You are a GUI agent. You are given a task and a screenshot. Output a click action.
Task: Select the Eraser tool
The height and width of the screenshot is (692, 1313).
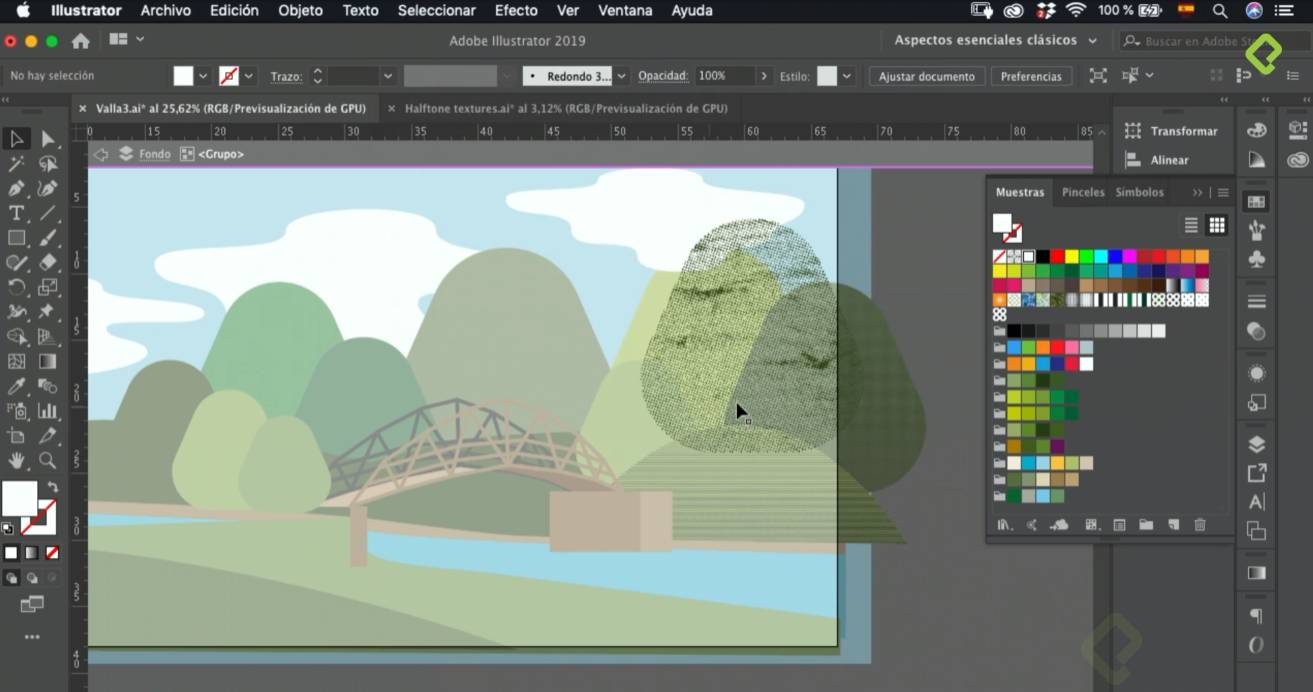click(47, 262)
